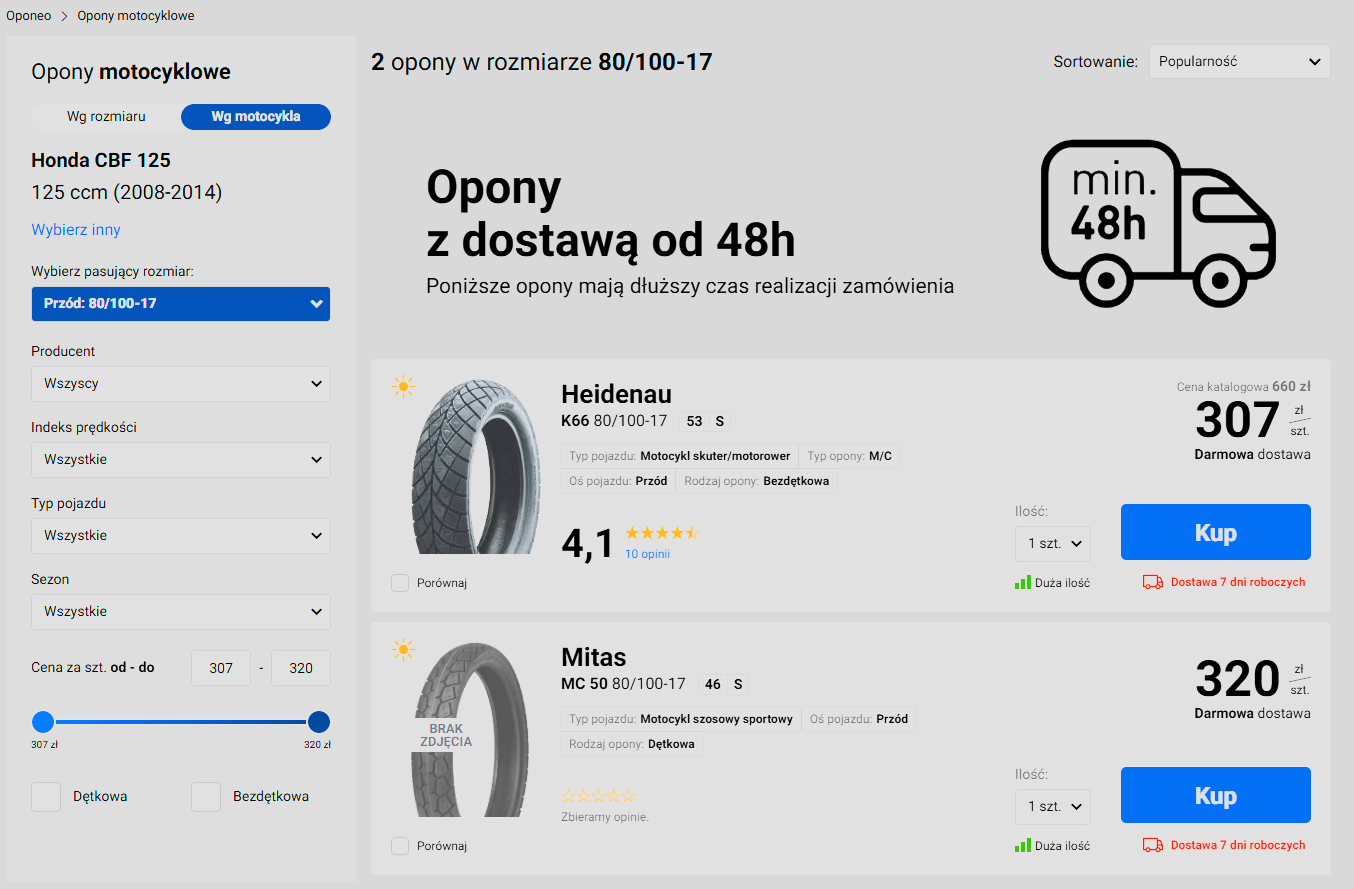
Task: Check the Bezdętkowa filter checkbox
Action: [206, 797]
